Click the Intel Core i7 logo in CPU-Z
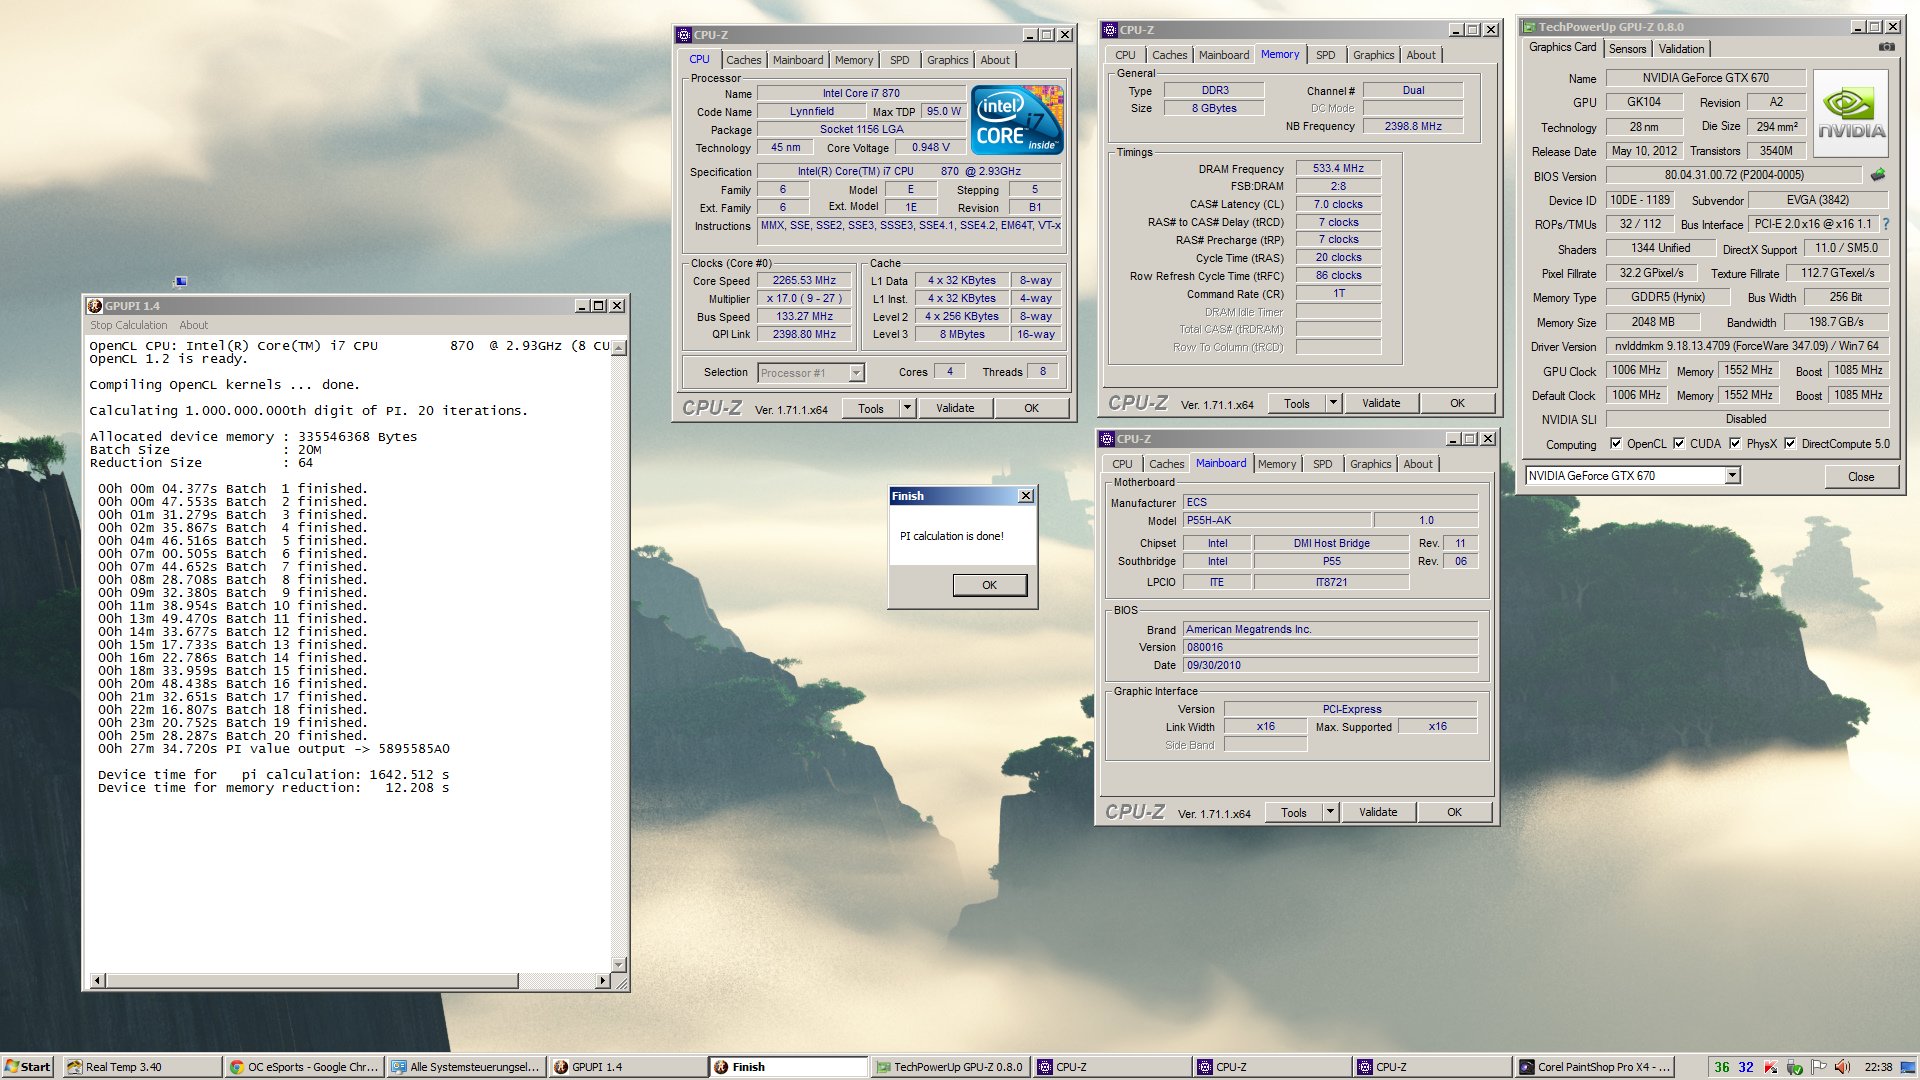1920x1080 pixels. [1017, 120]
